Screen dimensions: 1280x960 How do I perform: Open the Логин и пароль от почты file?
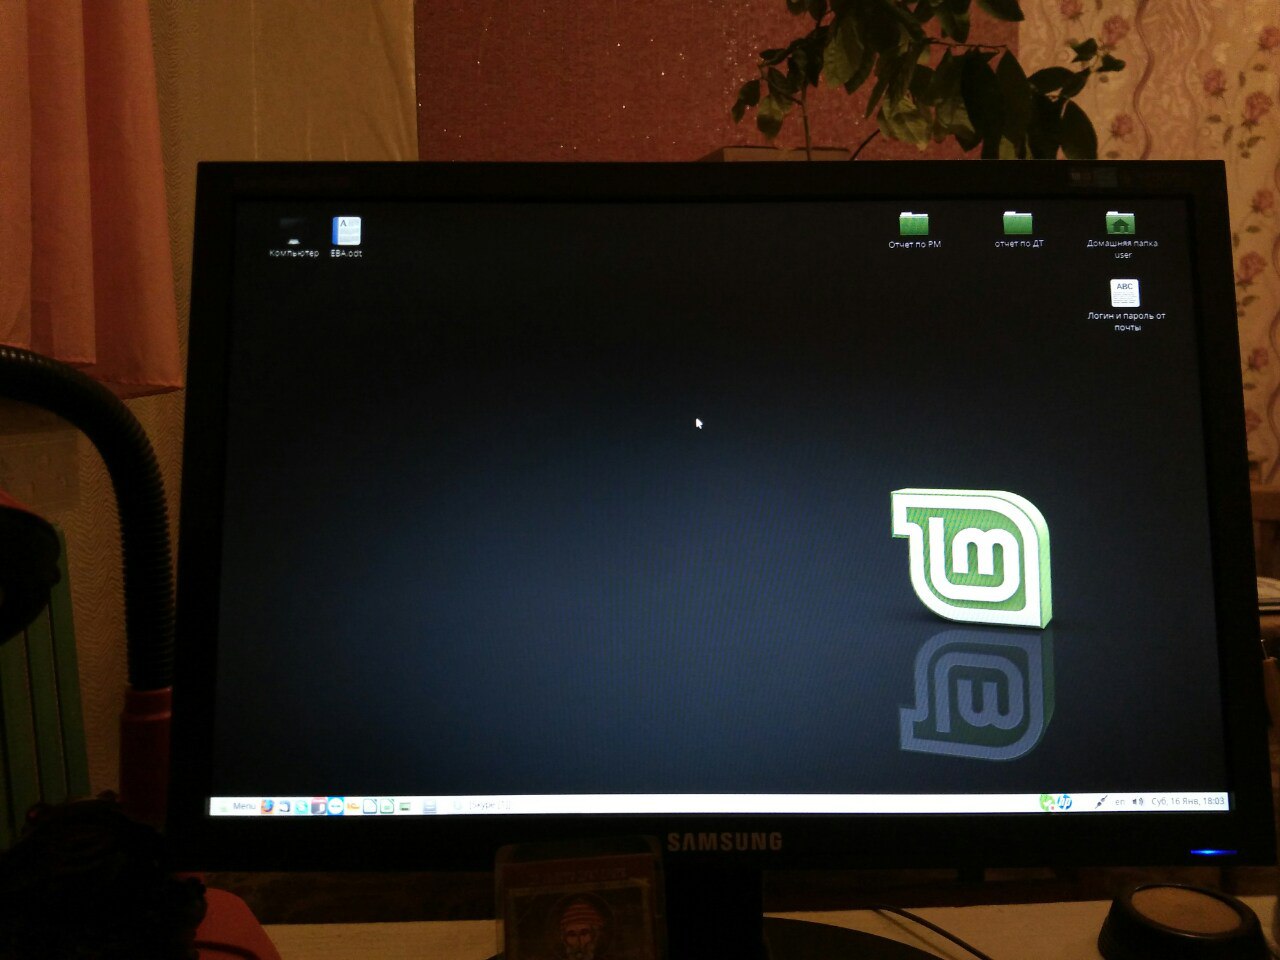pos(1126,306)
